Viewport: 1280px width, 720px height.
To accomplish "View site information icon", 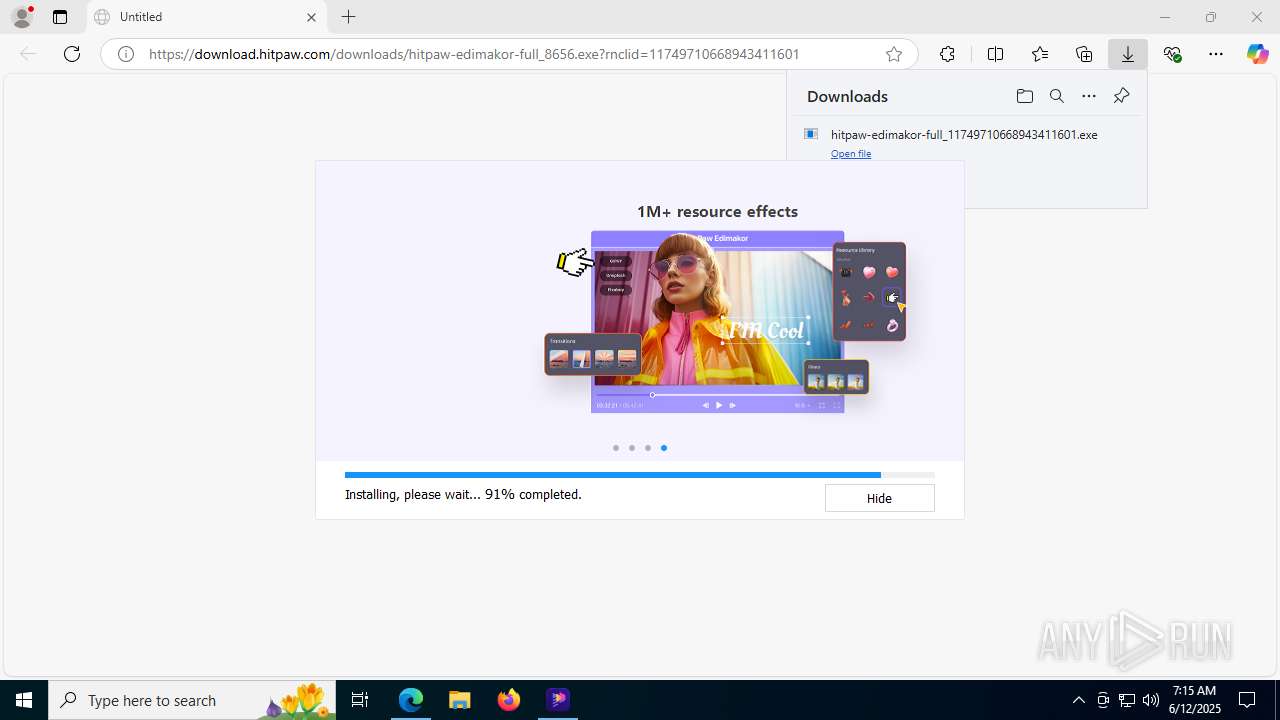I will click(x=126, y=54).
